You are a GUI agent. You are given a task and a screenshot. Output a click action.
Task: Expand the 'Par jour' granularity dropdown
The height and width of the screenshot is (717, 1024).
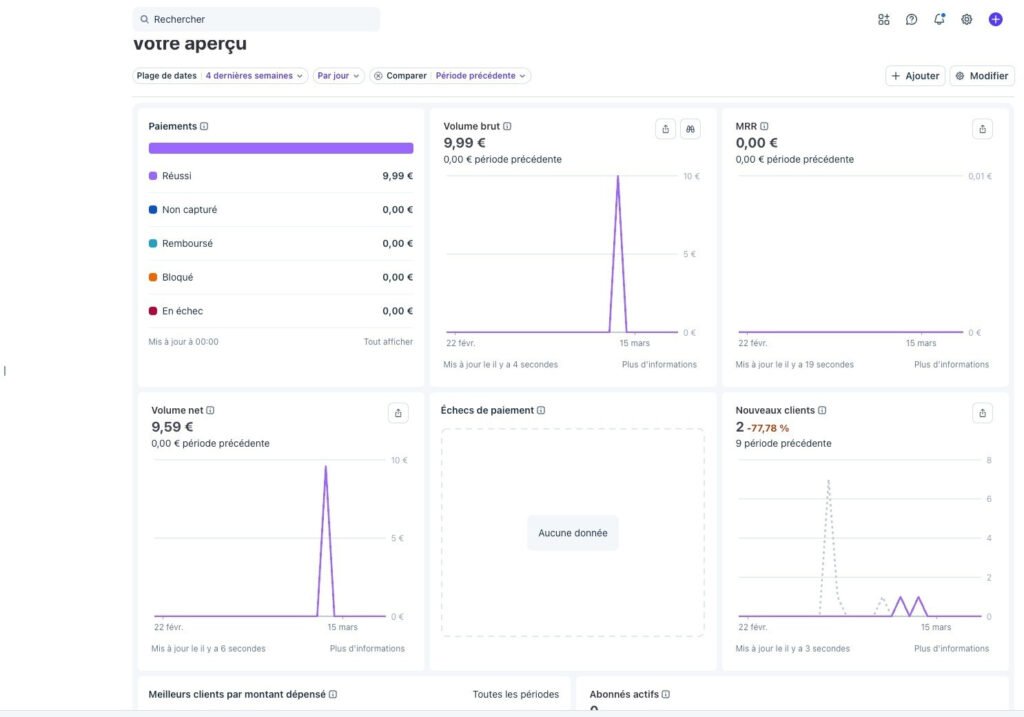[339, 76]
